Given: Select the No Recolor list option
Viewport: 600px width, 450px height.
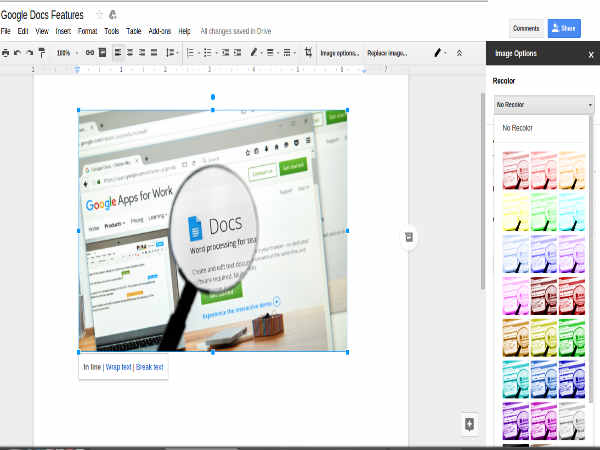Looking at the screenshot, I should pyautogui.click(x=518, y=128).
